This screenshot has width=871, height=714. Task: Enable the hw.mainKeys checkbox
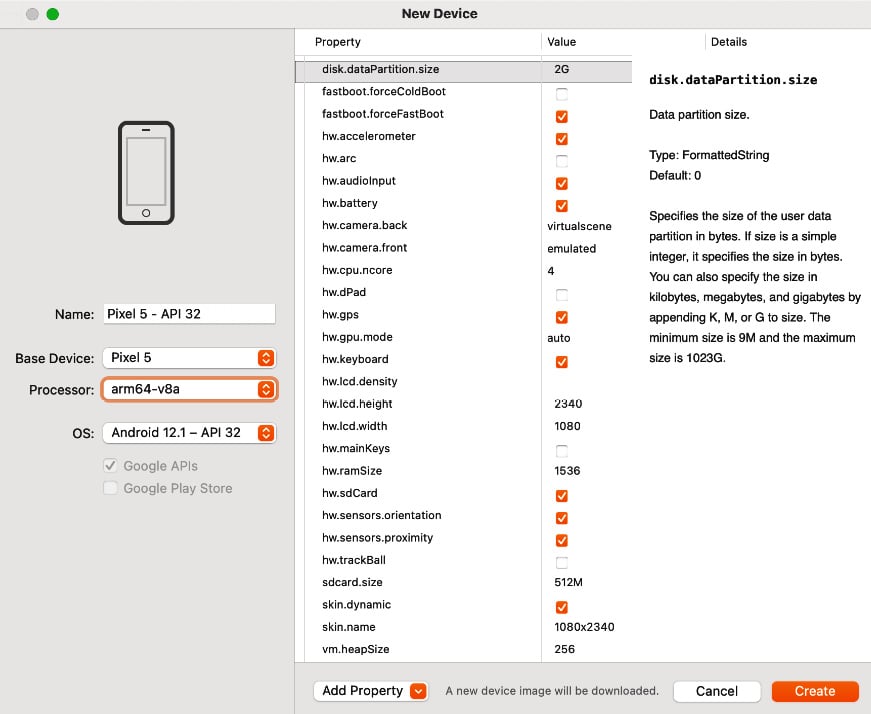pyautogui.click(x=562, y=451)
